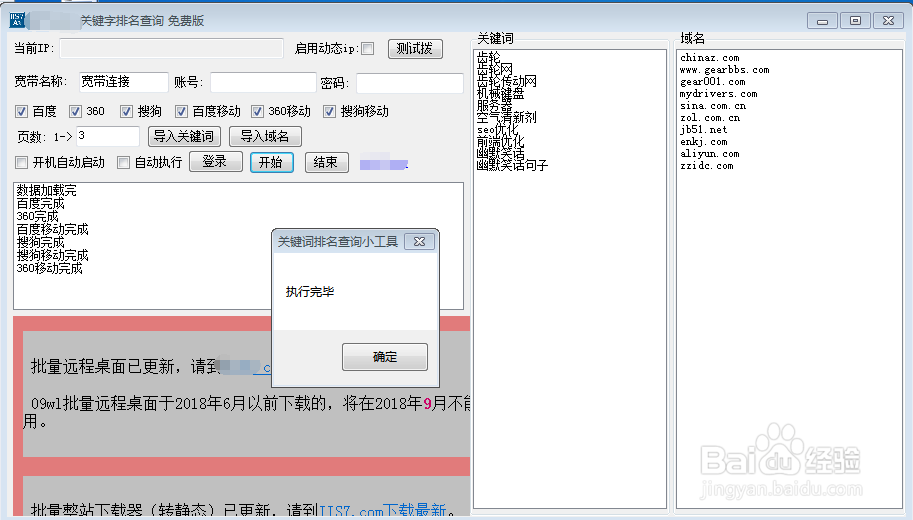
Task: Select domain jb51.net
Action: point(703,129)
